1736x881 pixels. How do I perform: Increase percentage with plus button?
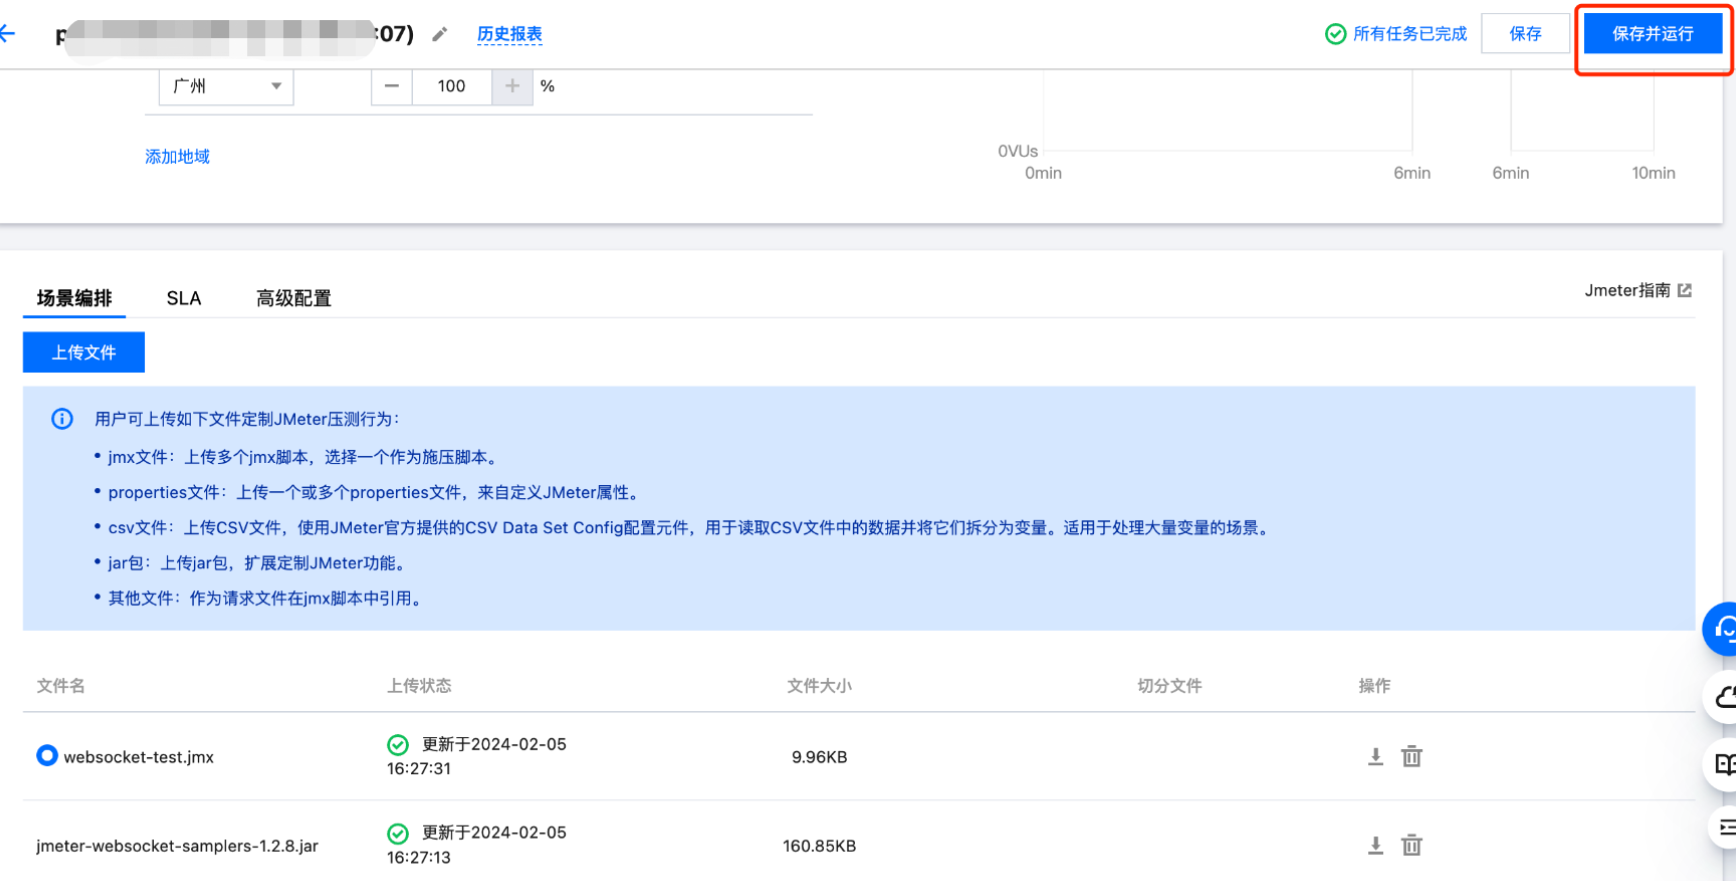click(512, 86)
